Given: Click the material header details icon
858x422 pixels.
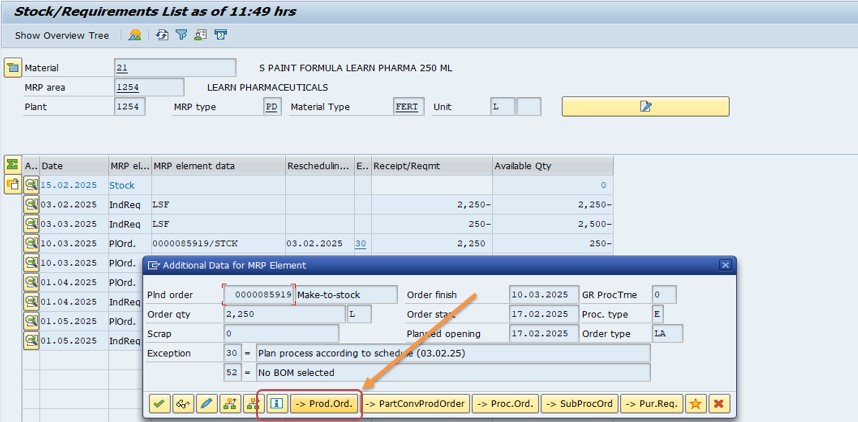Looking at the screenshot, I should 13,68.
